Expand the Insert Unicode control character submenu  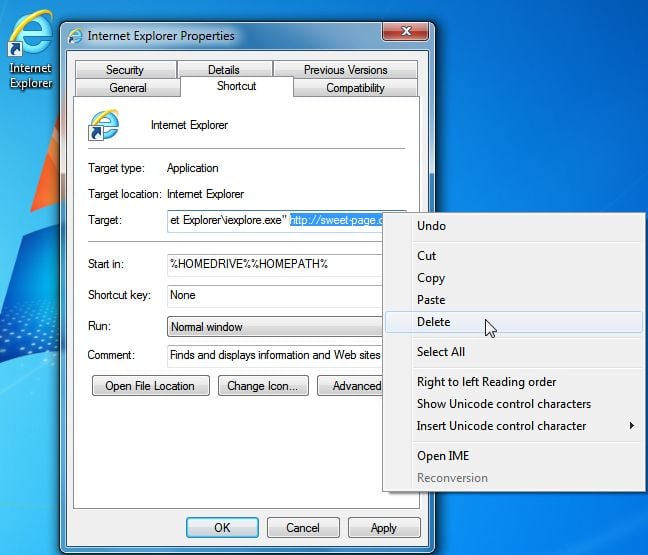point(514,426)
